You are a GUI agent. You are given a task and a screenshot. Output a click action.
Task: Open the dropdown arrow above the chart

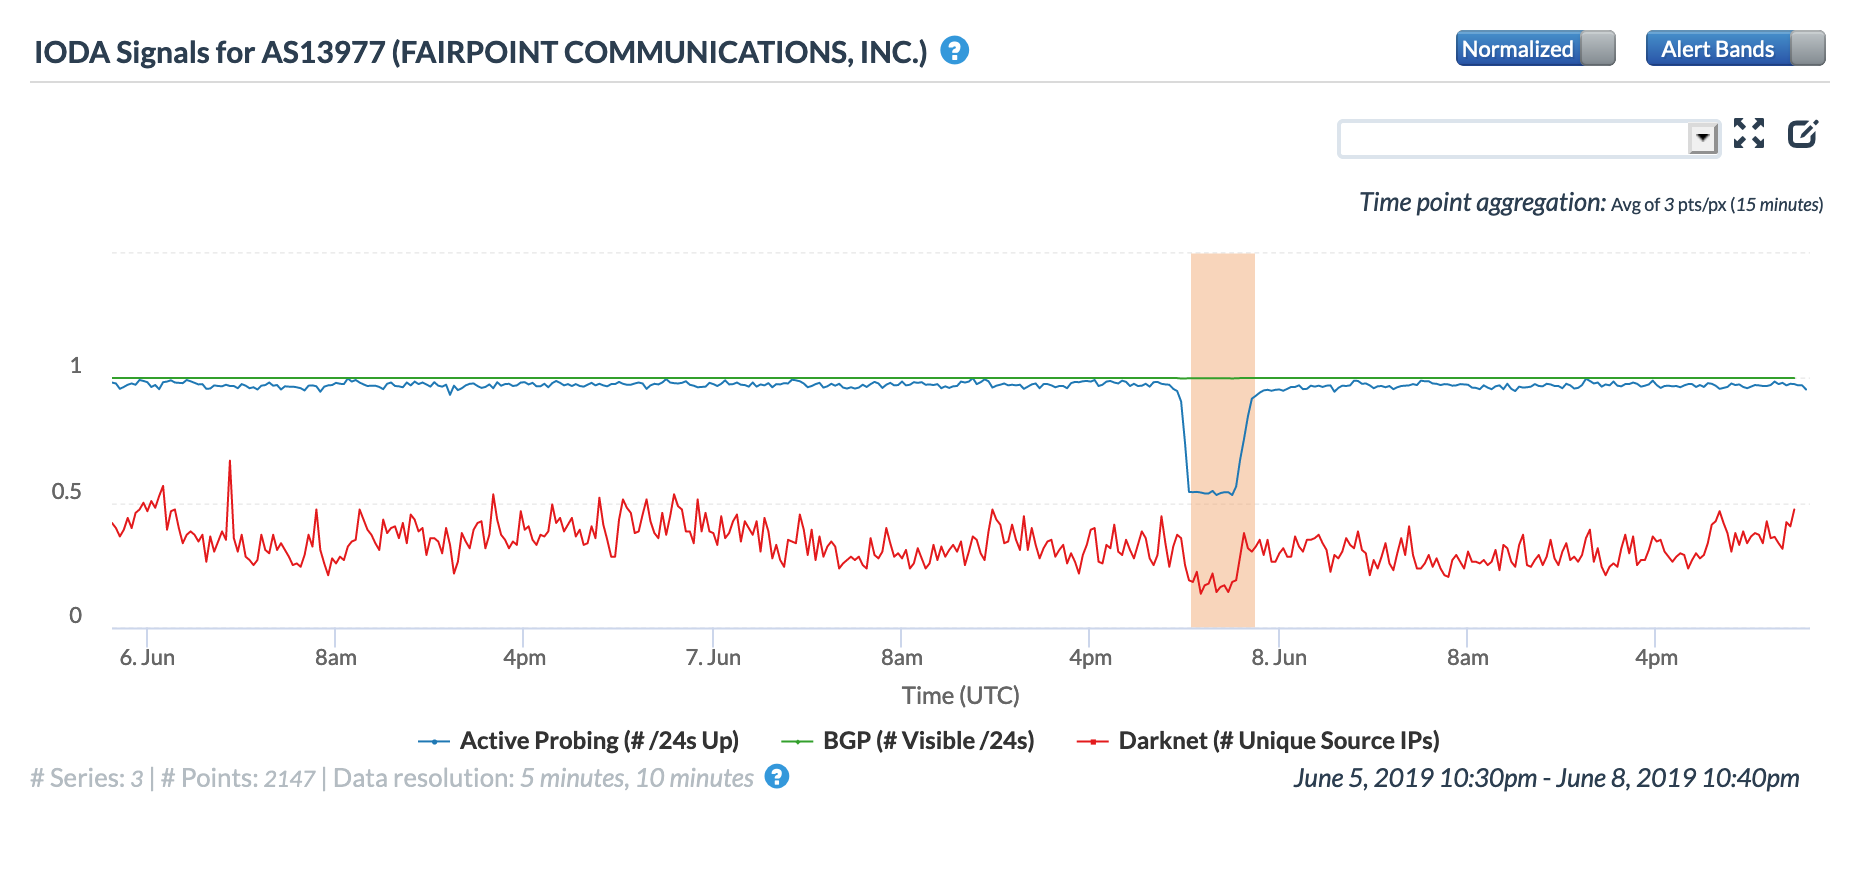1702,138
